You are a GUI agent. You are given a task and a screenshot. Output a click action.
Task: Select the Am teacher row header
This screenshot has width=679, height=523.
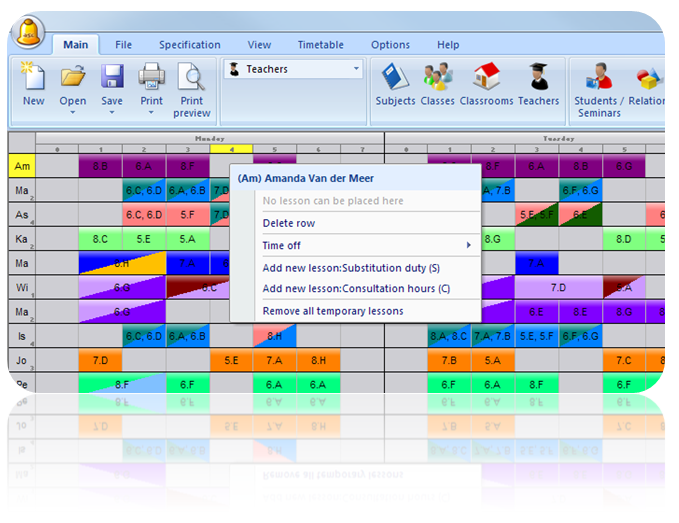click(x=22, y=166)
